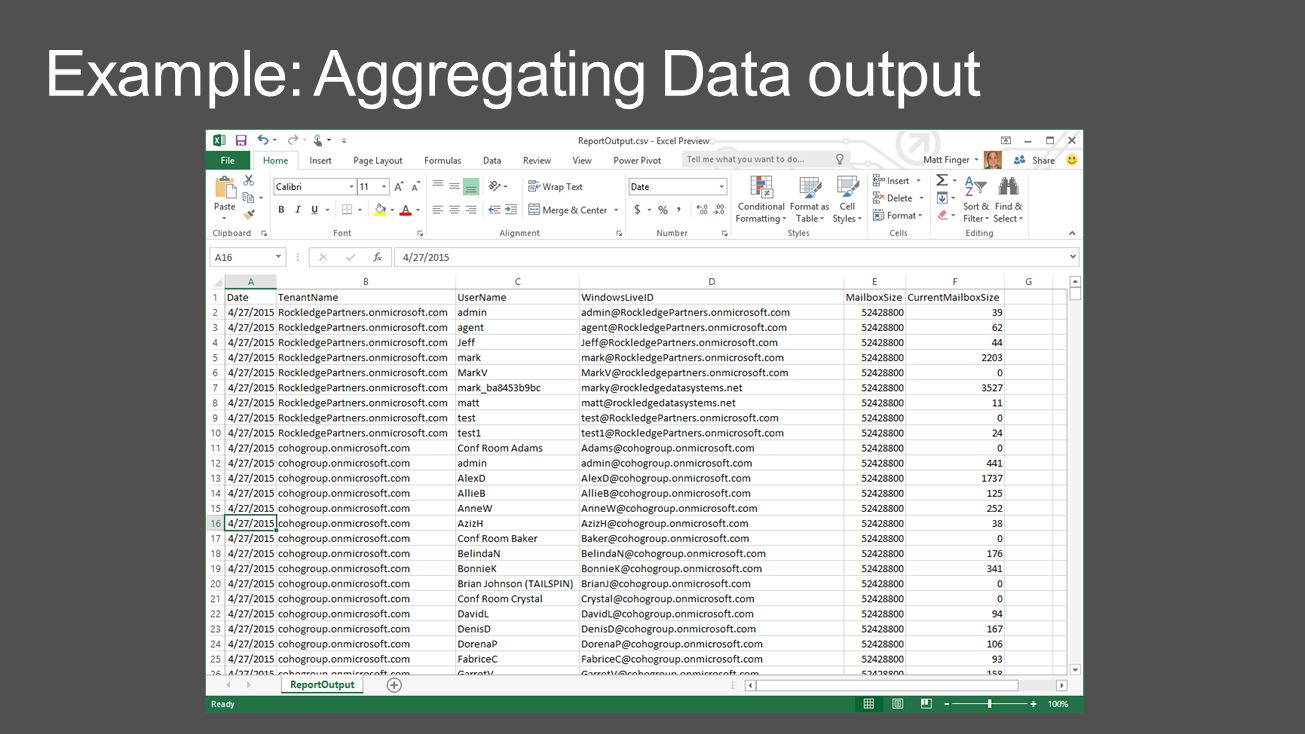Switch to the Formulas tab

tap(443, 160)
